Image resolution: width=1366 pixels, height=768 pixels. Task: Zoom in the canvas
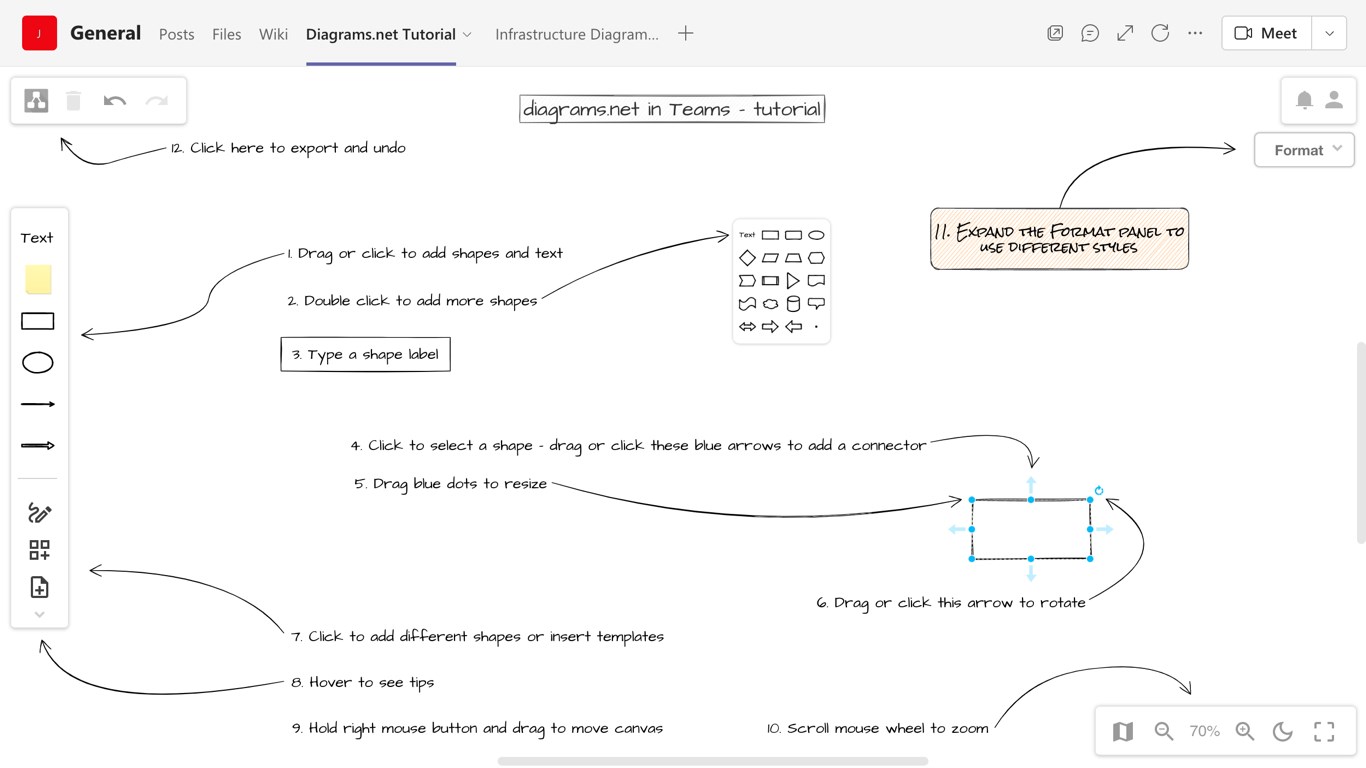(1245, 732)
